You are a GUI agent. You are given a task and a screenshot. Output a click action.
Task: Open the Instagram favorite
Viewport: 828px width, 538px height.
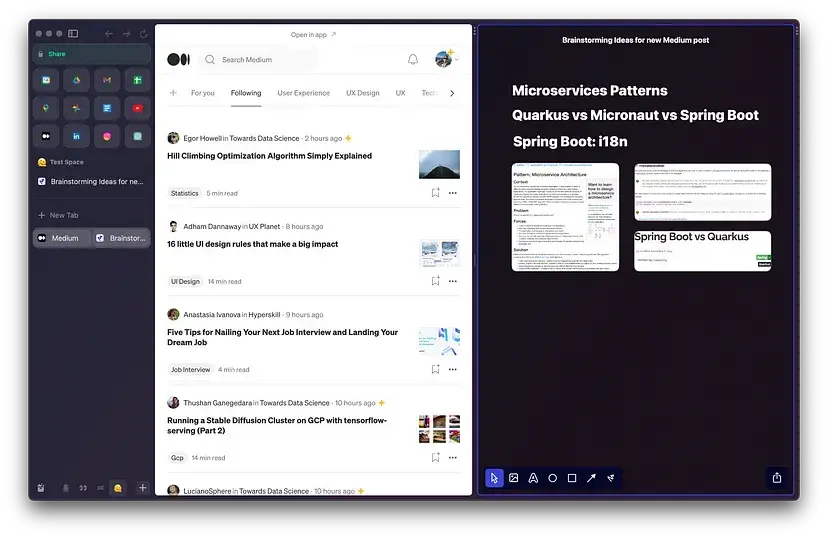click(x=107, y=136)
